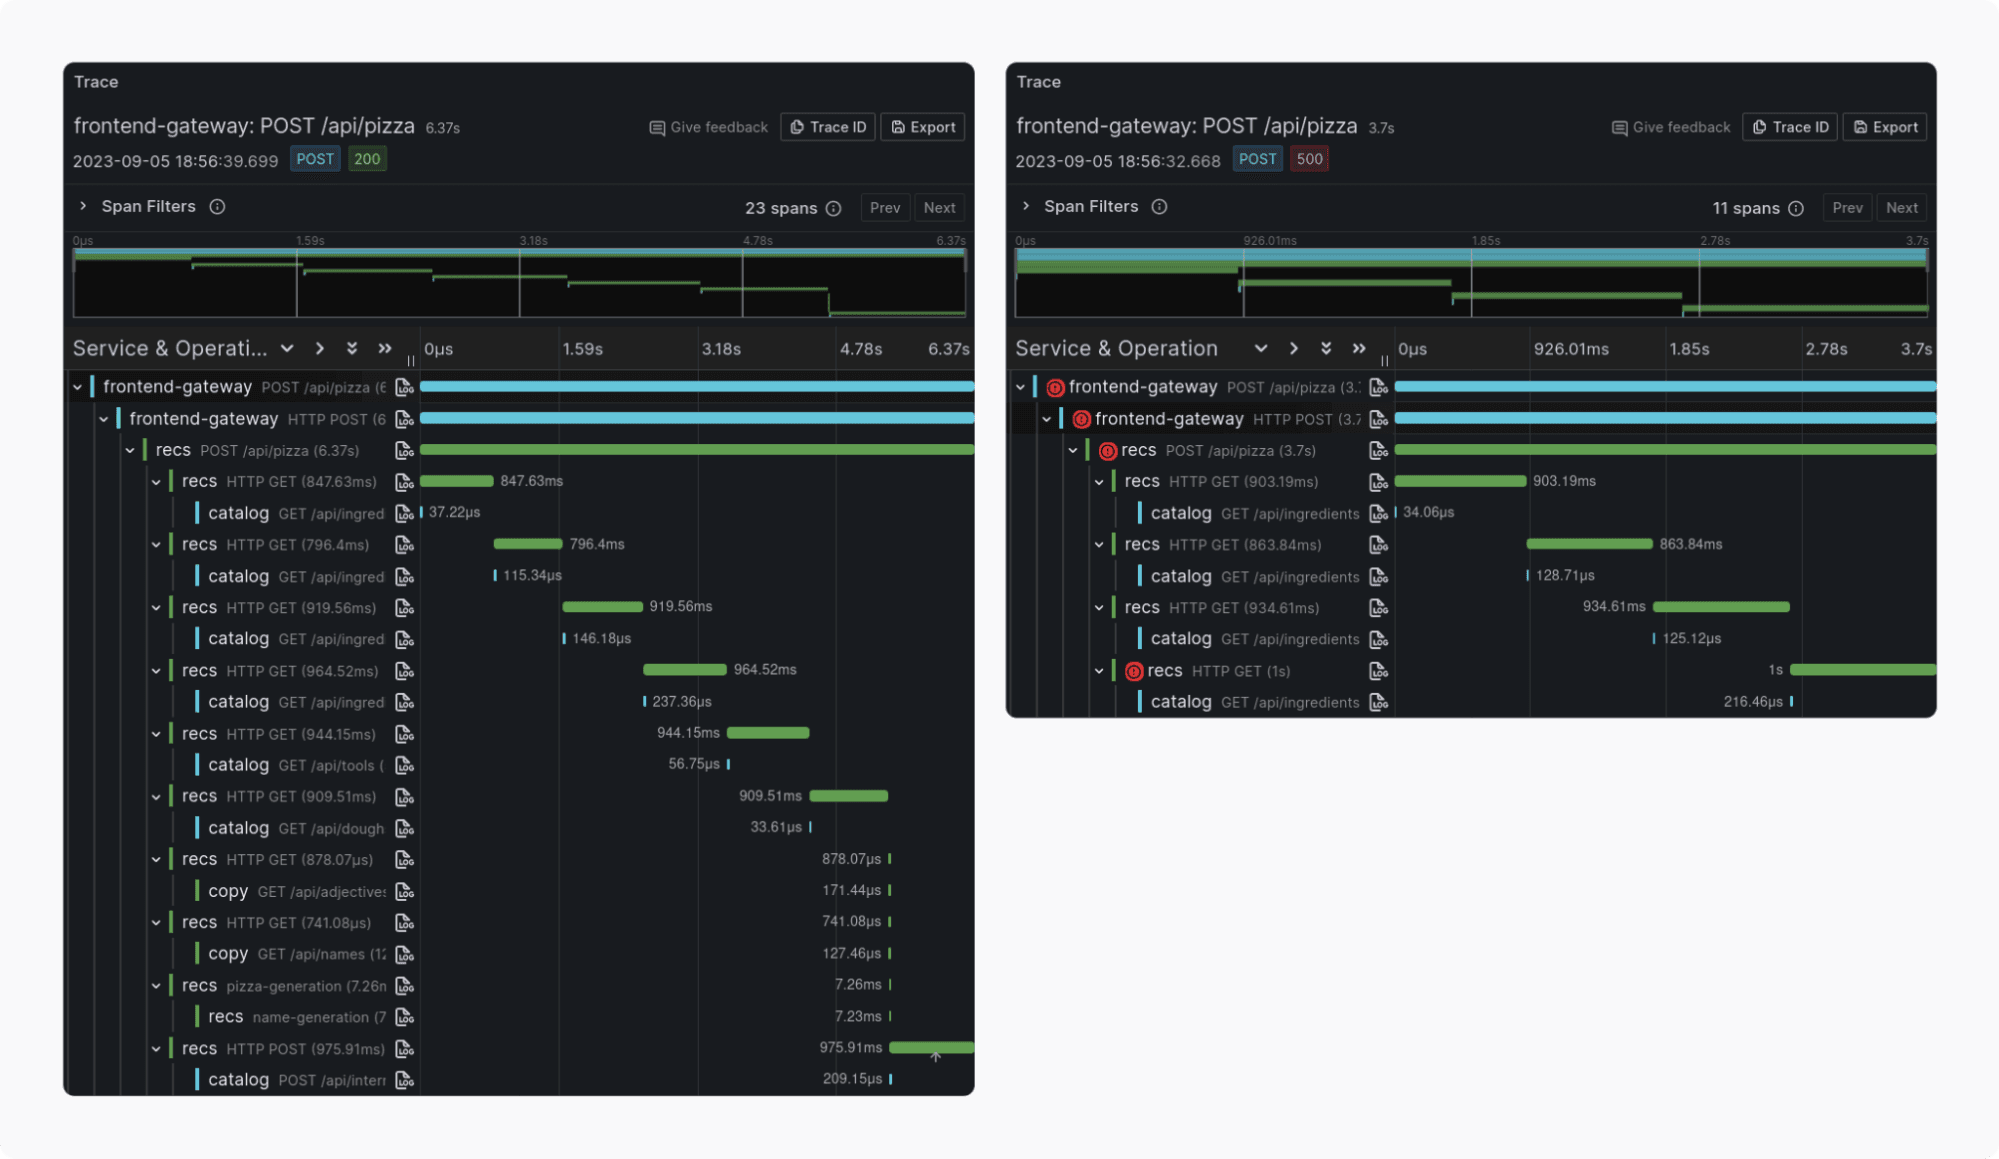Collapse left recs HTTP GET (878.07µs) span
The image size is (1999, 1159).
[156, 860]
